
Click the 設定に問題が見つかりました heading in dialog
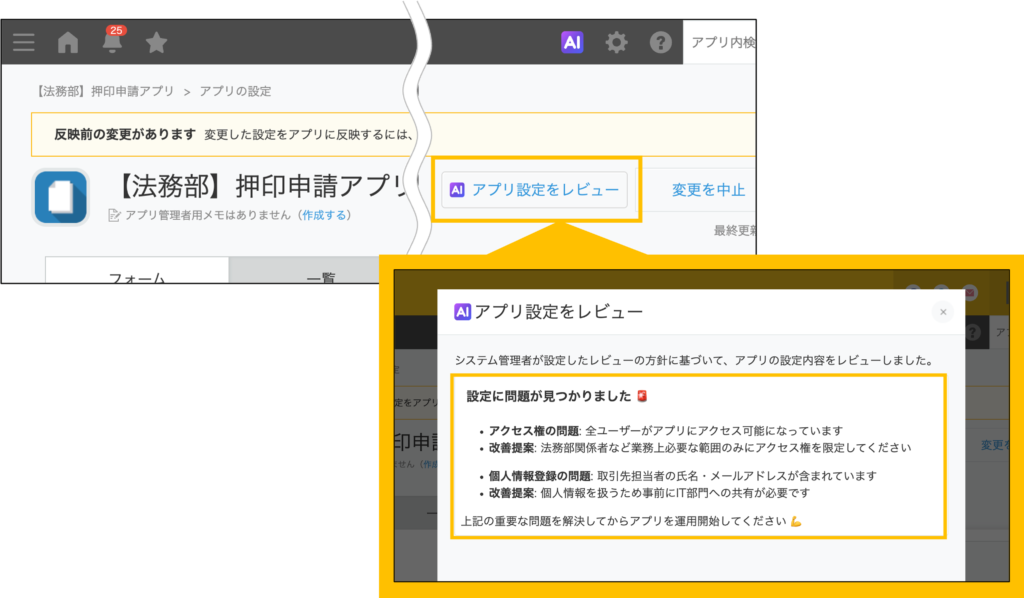pos(550,396)
